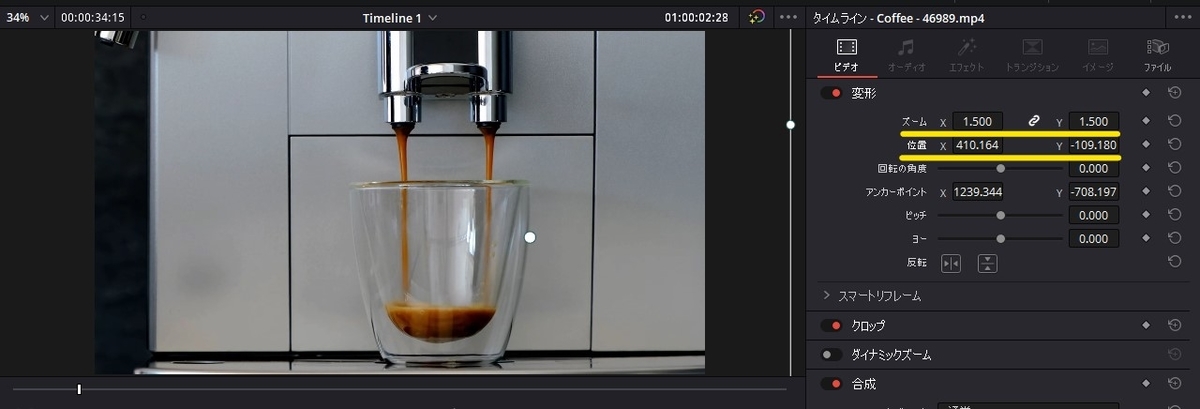Toggle the 変形 (Transform) section switch
Viewport: 1200px width, 409px height.
pos(831,93)
